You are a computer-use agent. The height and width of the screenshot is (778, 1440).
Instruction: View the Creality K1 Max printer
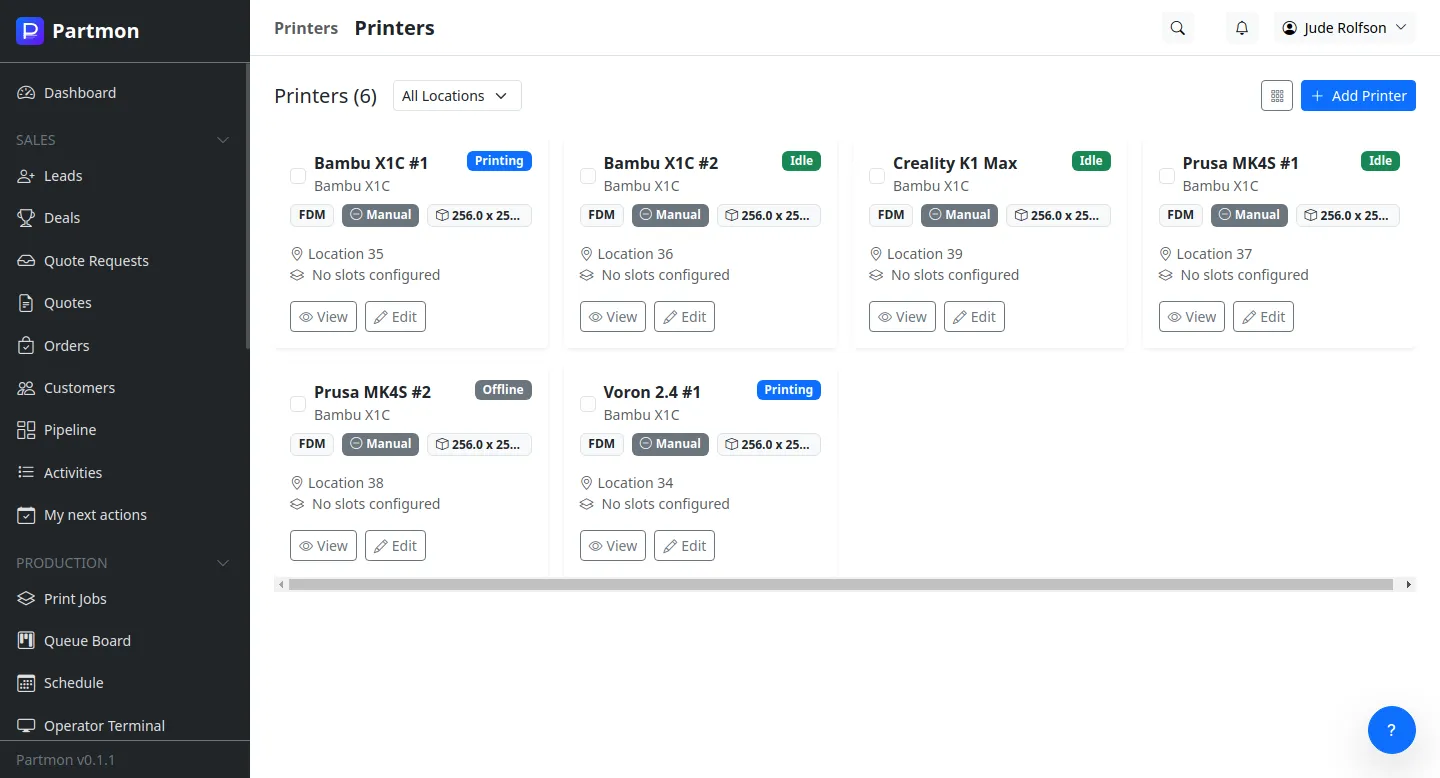[x=902, y=317]
